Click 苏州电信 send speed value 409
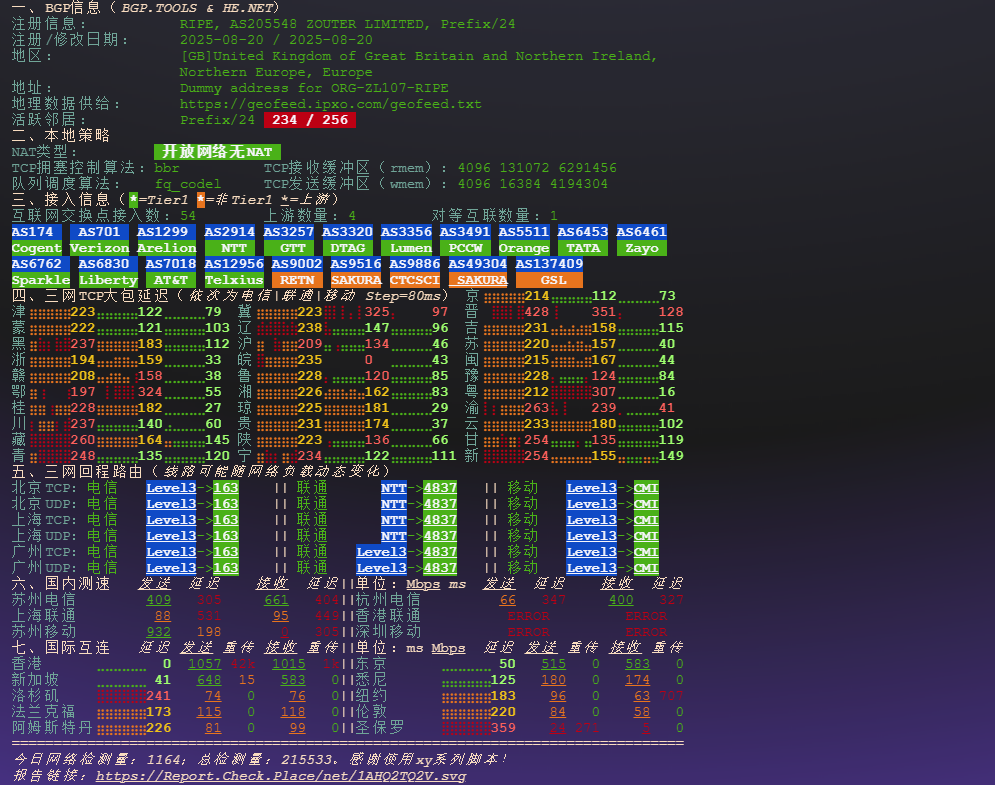This screenshot has width=995, height=785. (159, 600)
